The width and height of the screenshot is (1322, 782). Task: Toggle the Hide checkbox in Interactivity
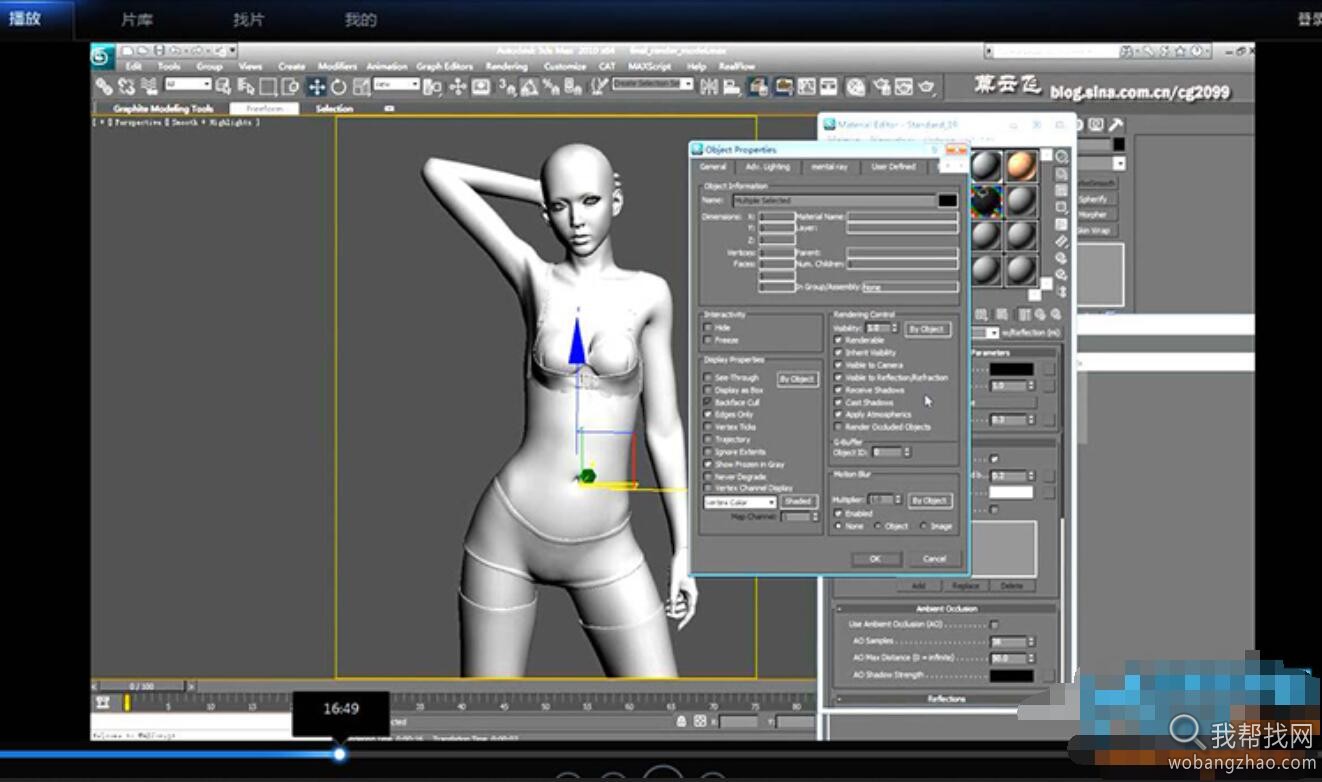coord(708,328)
